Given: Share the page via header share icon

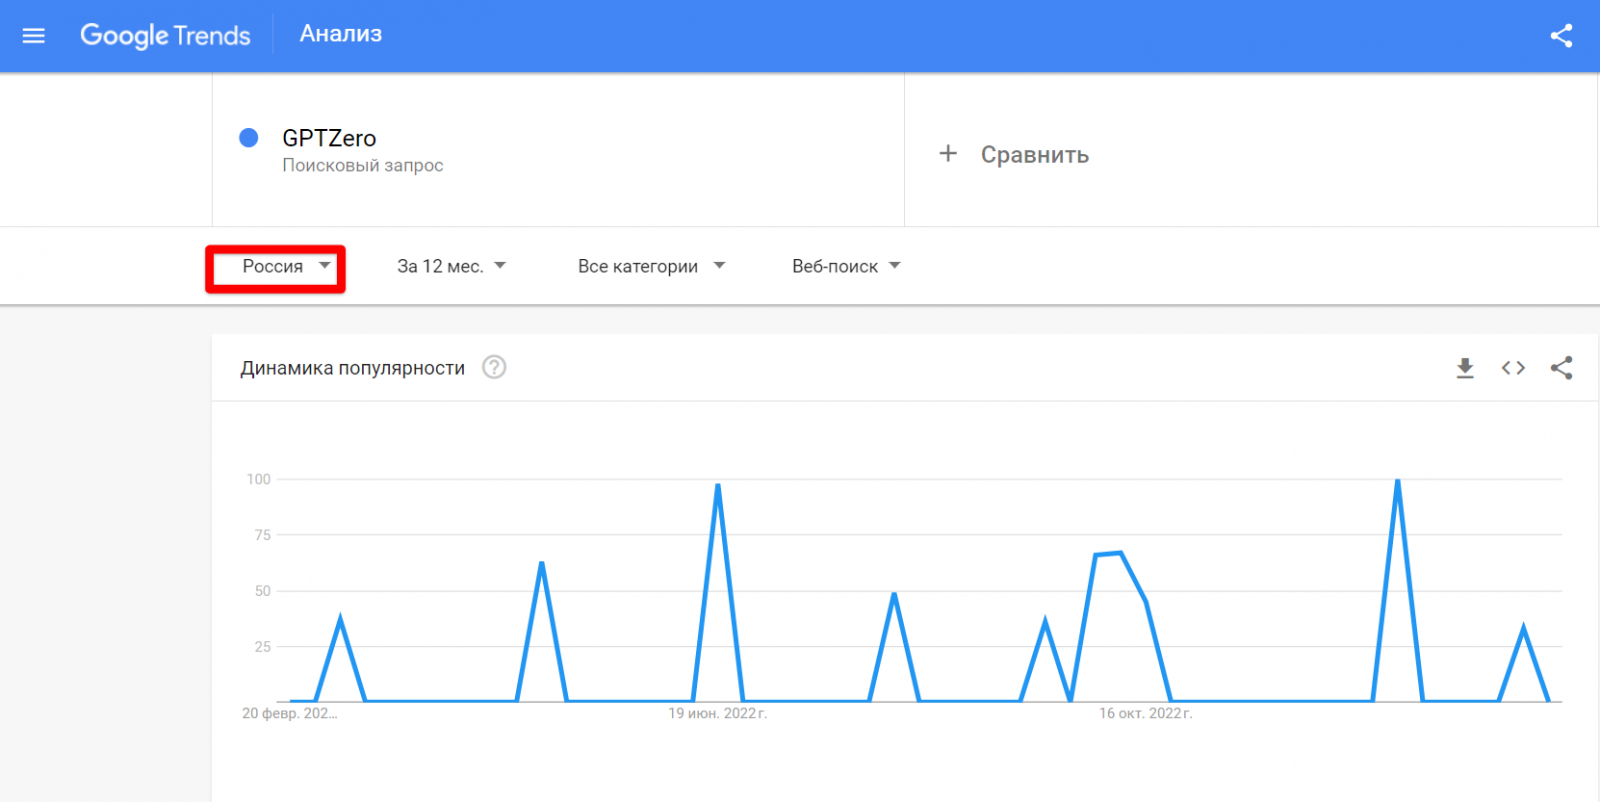Looking at the screenshot, I should (1561, 36).
